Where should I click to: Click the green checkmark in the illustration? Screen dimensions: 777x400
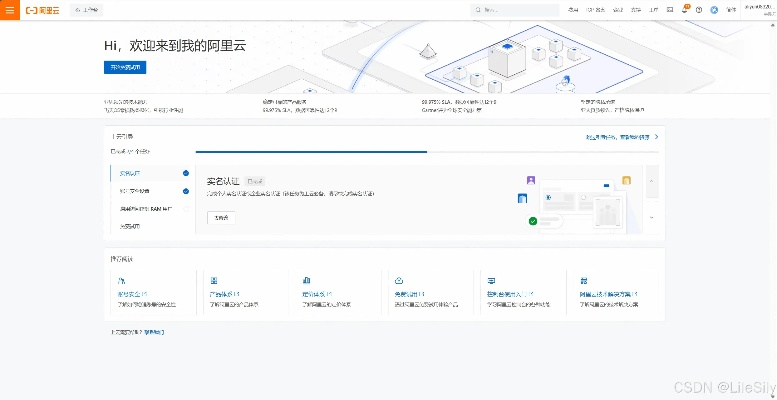click(533, 221)
